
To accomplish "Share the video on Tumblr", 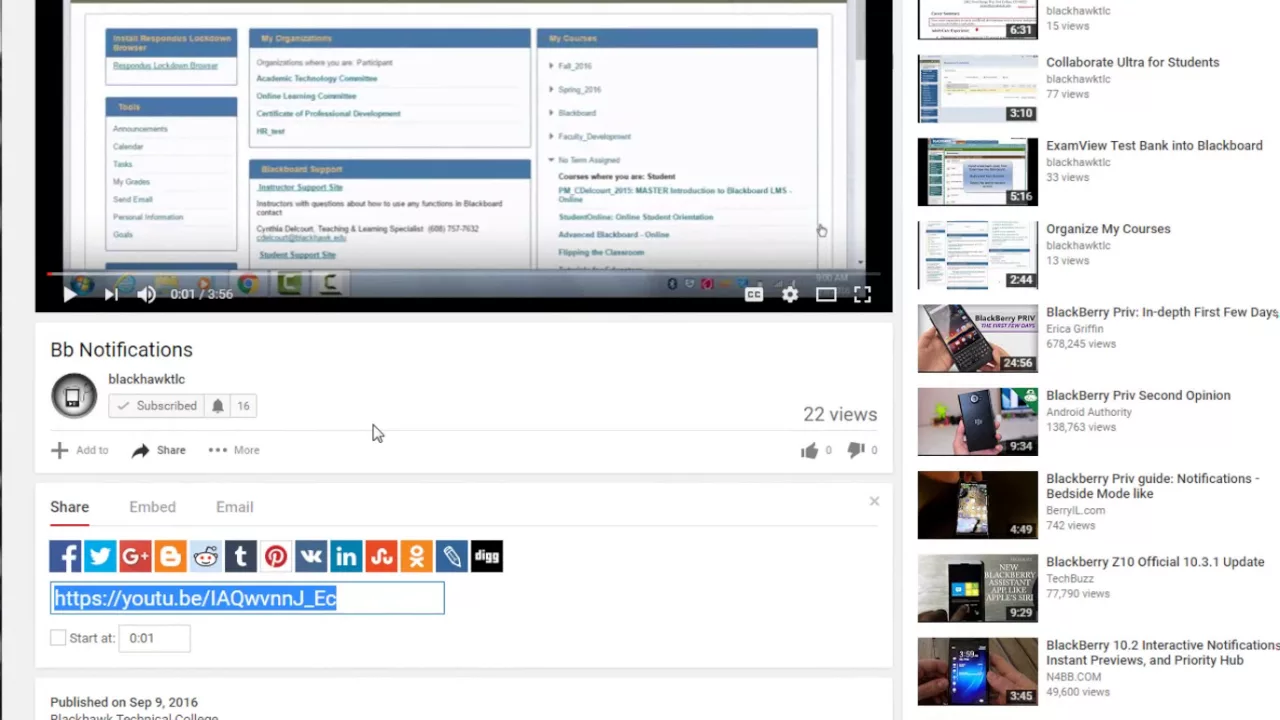I will (x=240, y=556).
